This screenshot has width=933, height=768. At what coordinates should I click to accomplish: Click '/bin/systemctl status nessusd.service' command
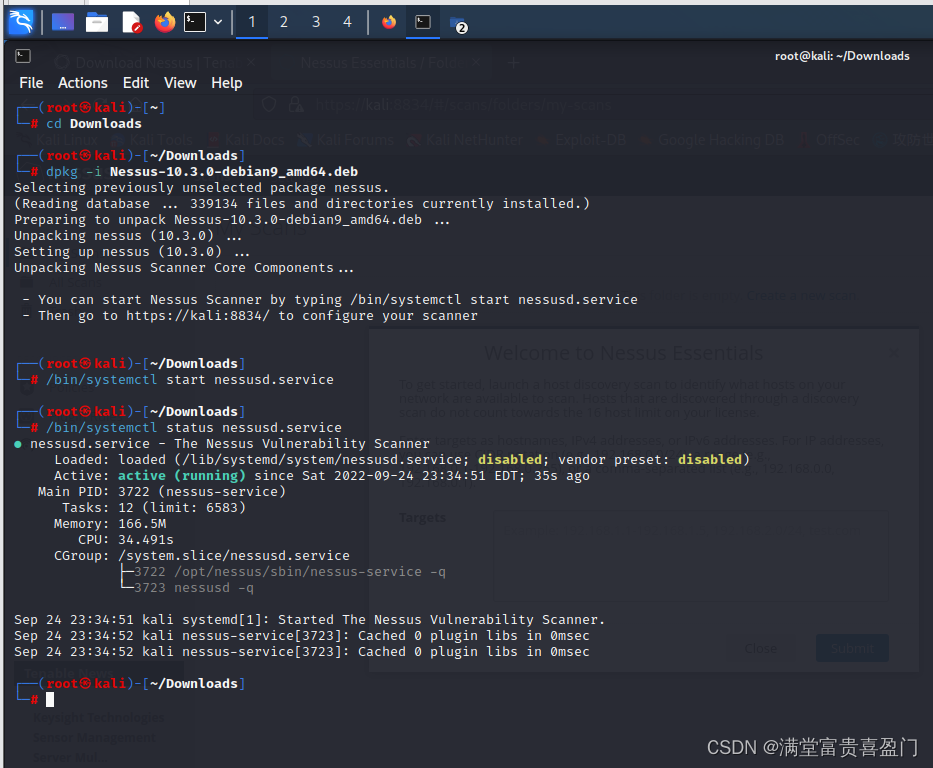pos(194,428)
